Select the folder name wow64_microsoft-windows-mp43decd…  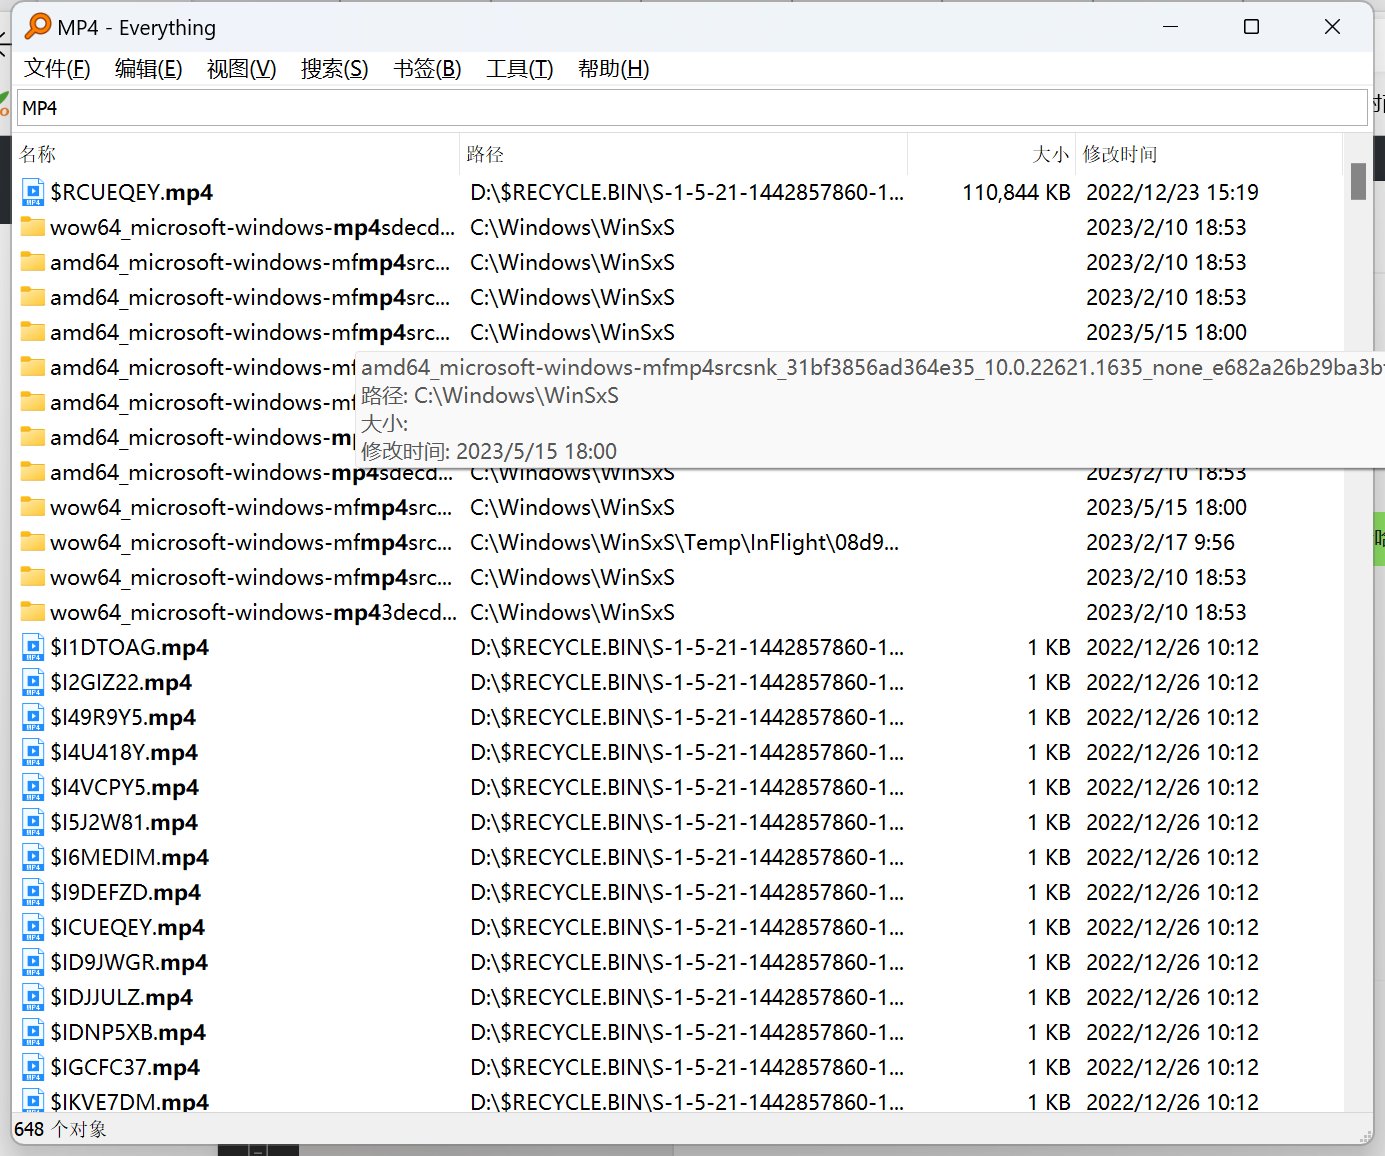pos(253,612)
